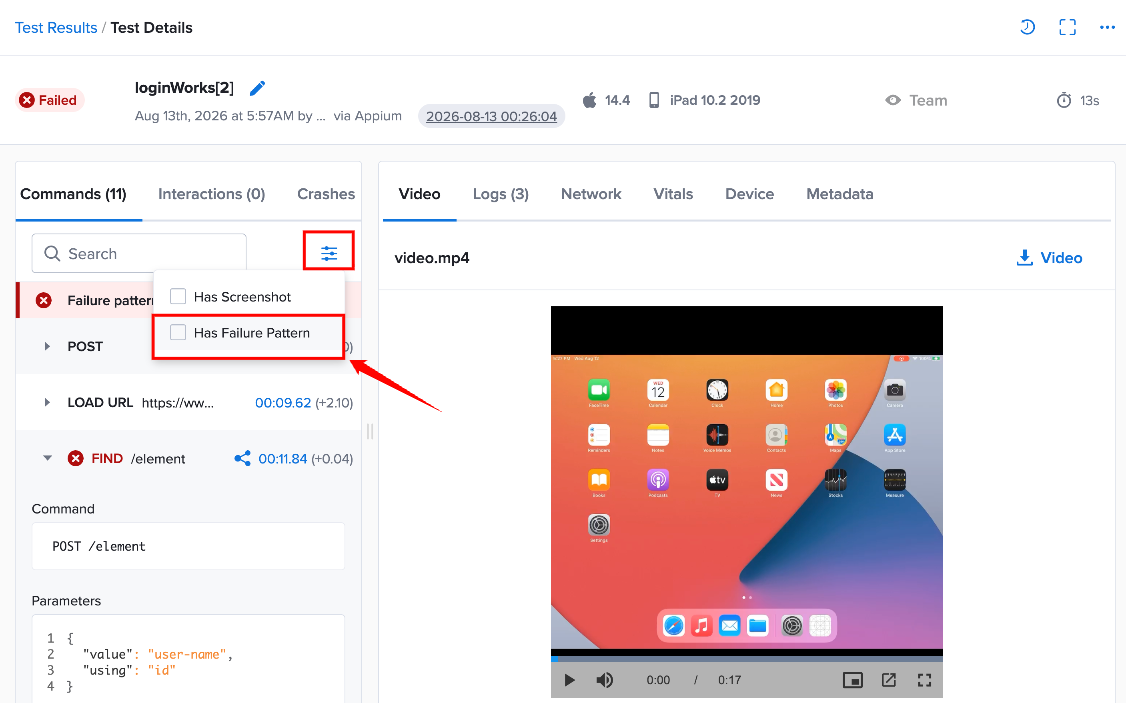1126x703 pixels.
Task: Open the Logs (3) tab
Action: (501, 194)
